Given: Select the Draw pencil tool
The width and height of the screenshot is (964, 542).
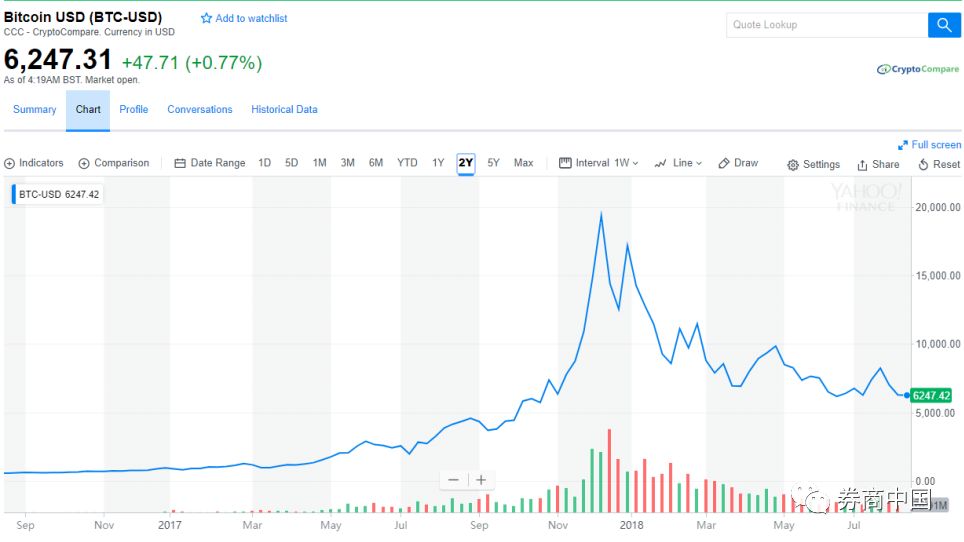Looking at the screenshot, I should 738,163.
